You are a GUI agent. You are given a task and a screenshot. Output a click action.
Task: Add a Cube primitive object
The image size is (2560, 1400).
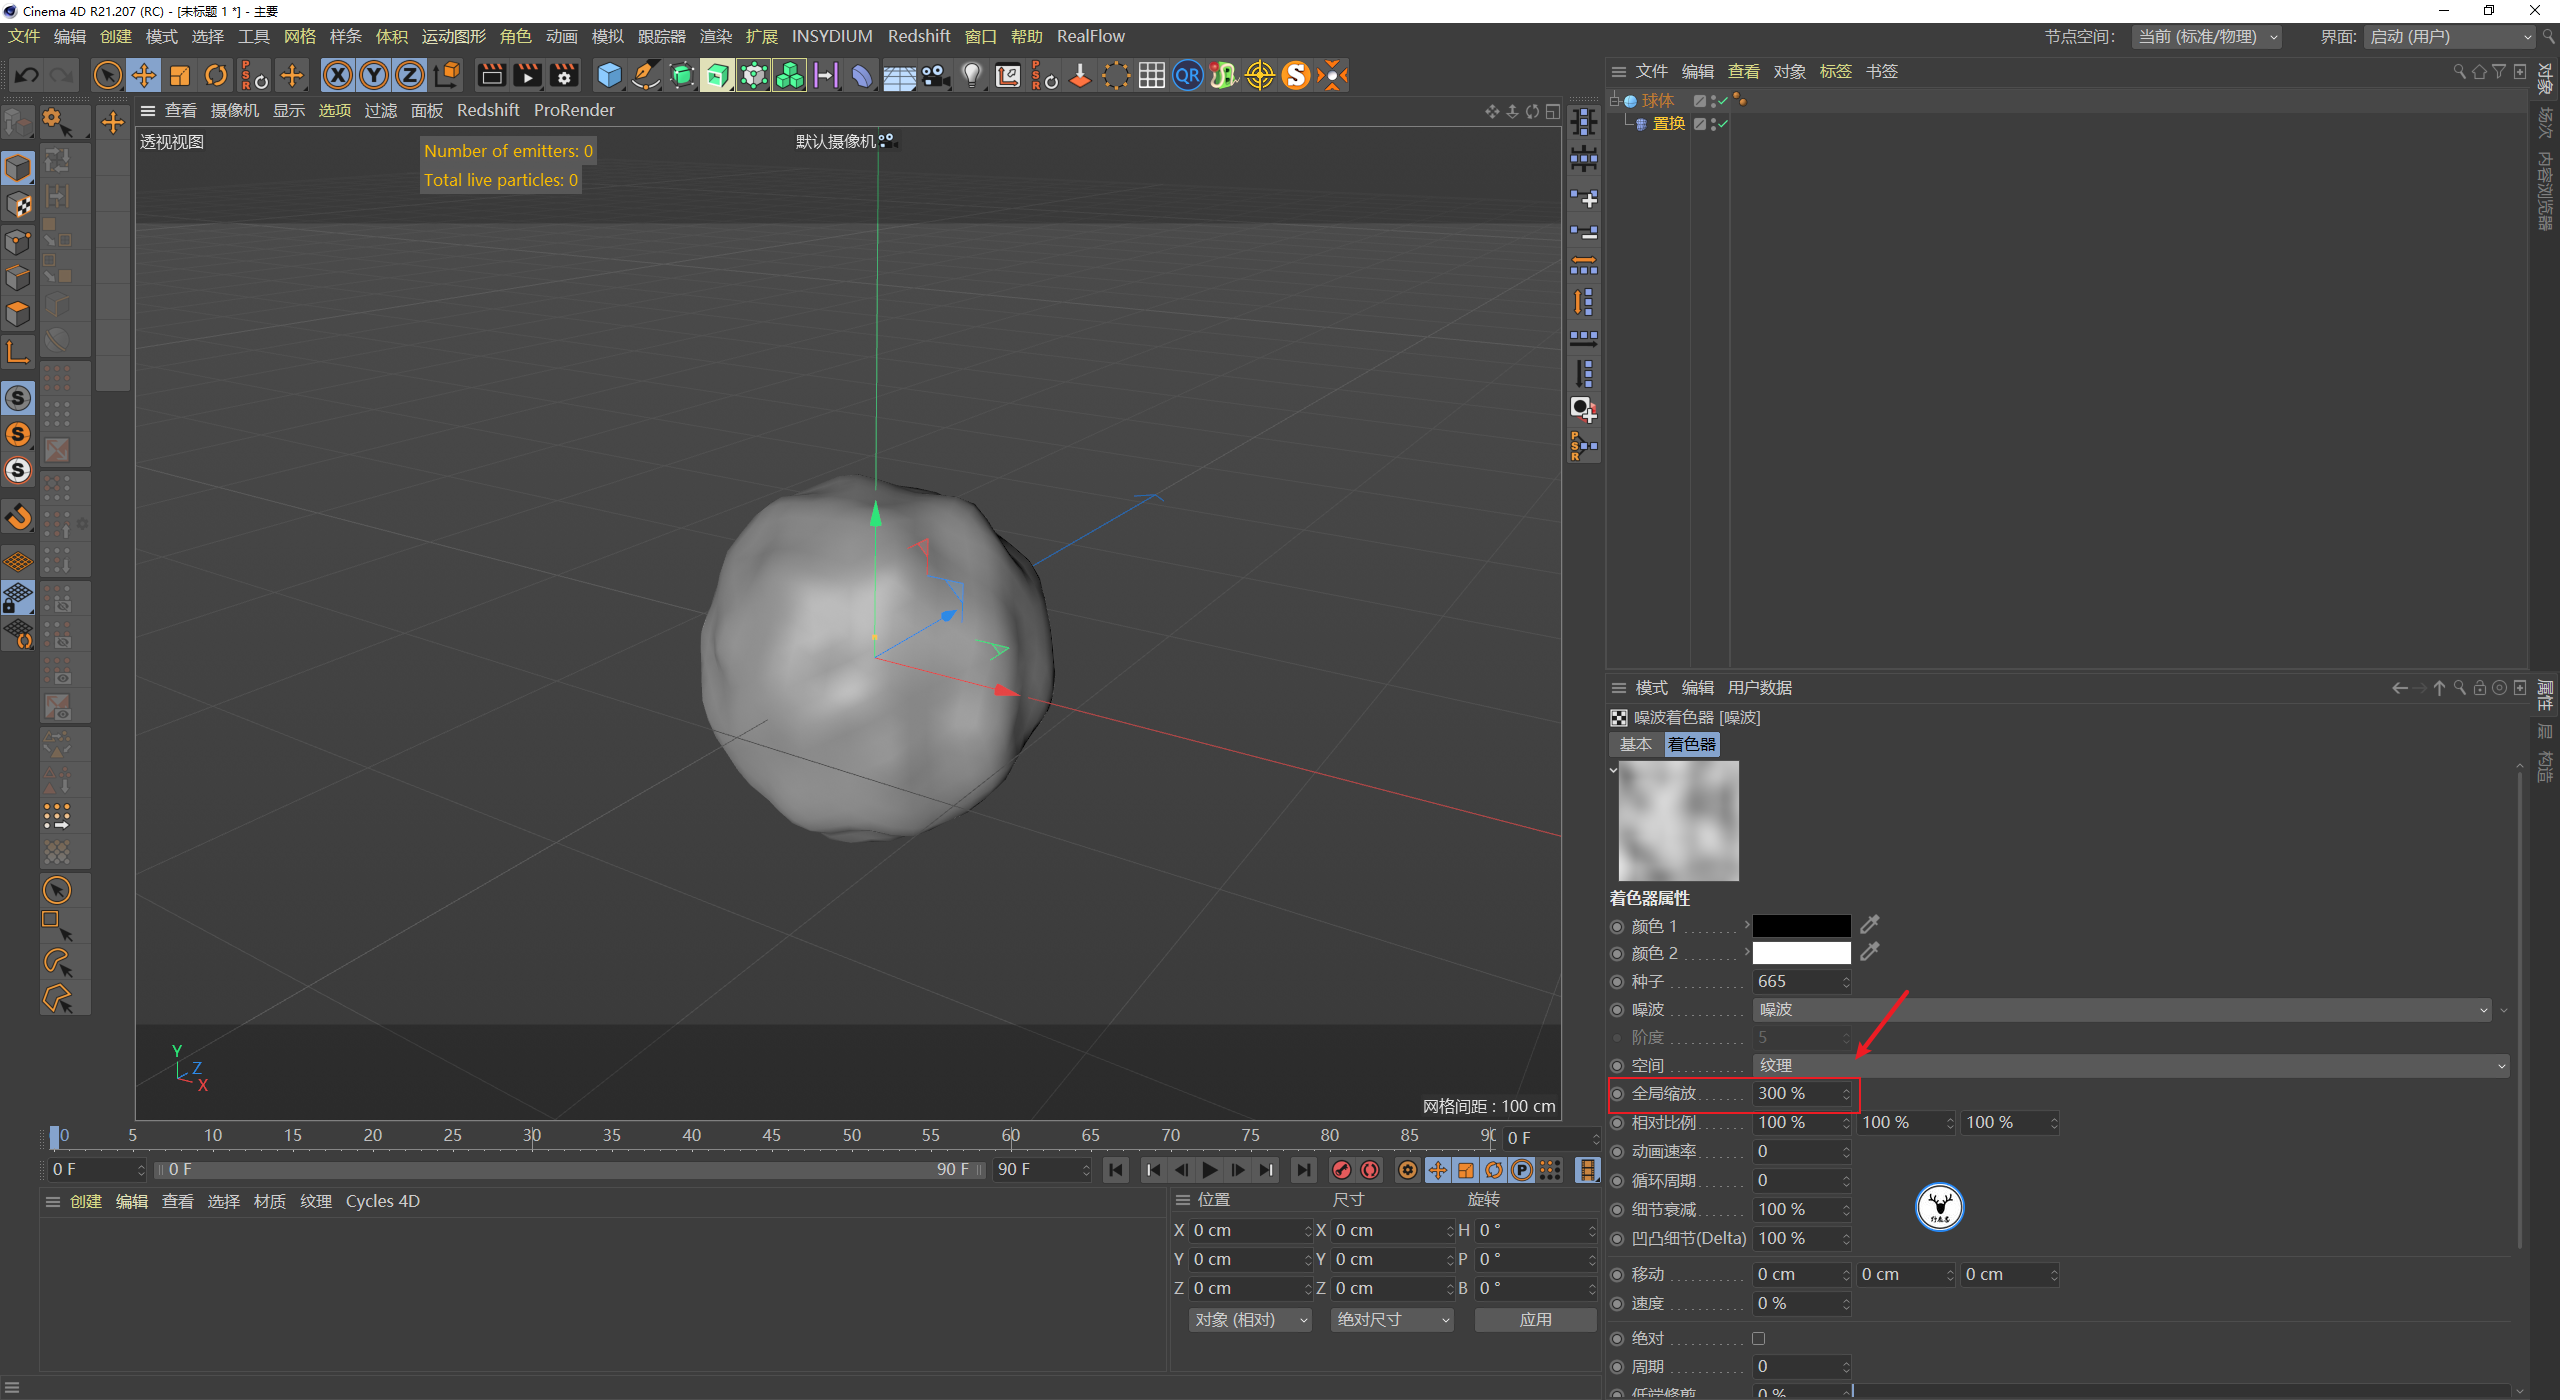(609, 76)
